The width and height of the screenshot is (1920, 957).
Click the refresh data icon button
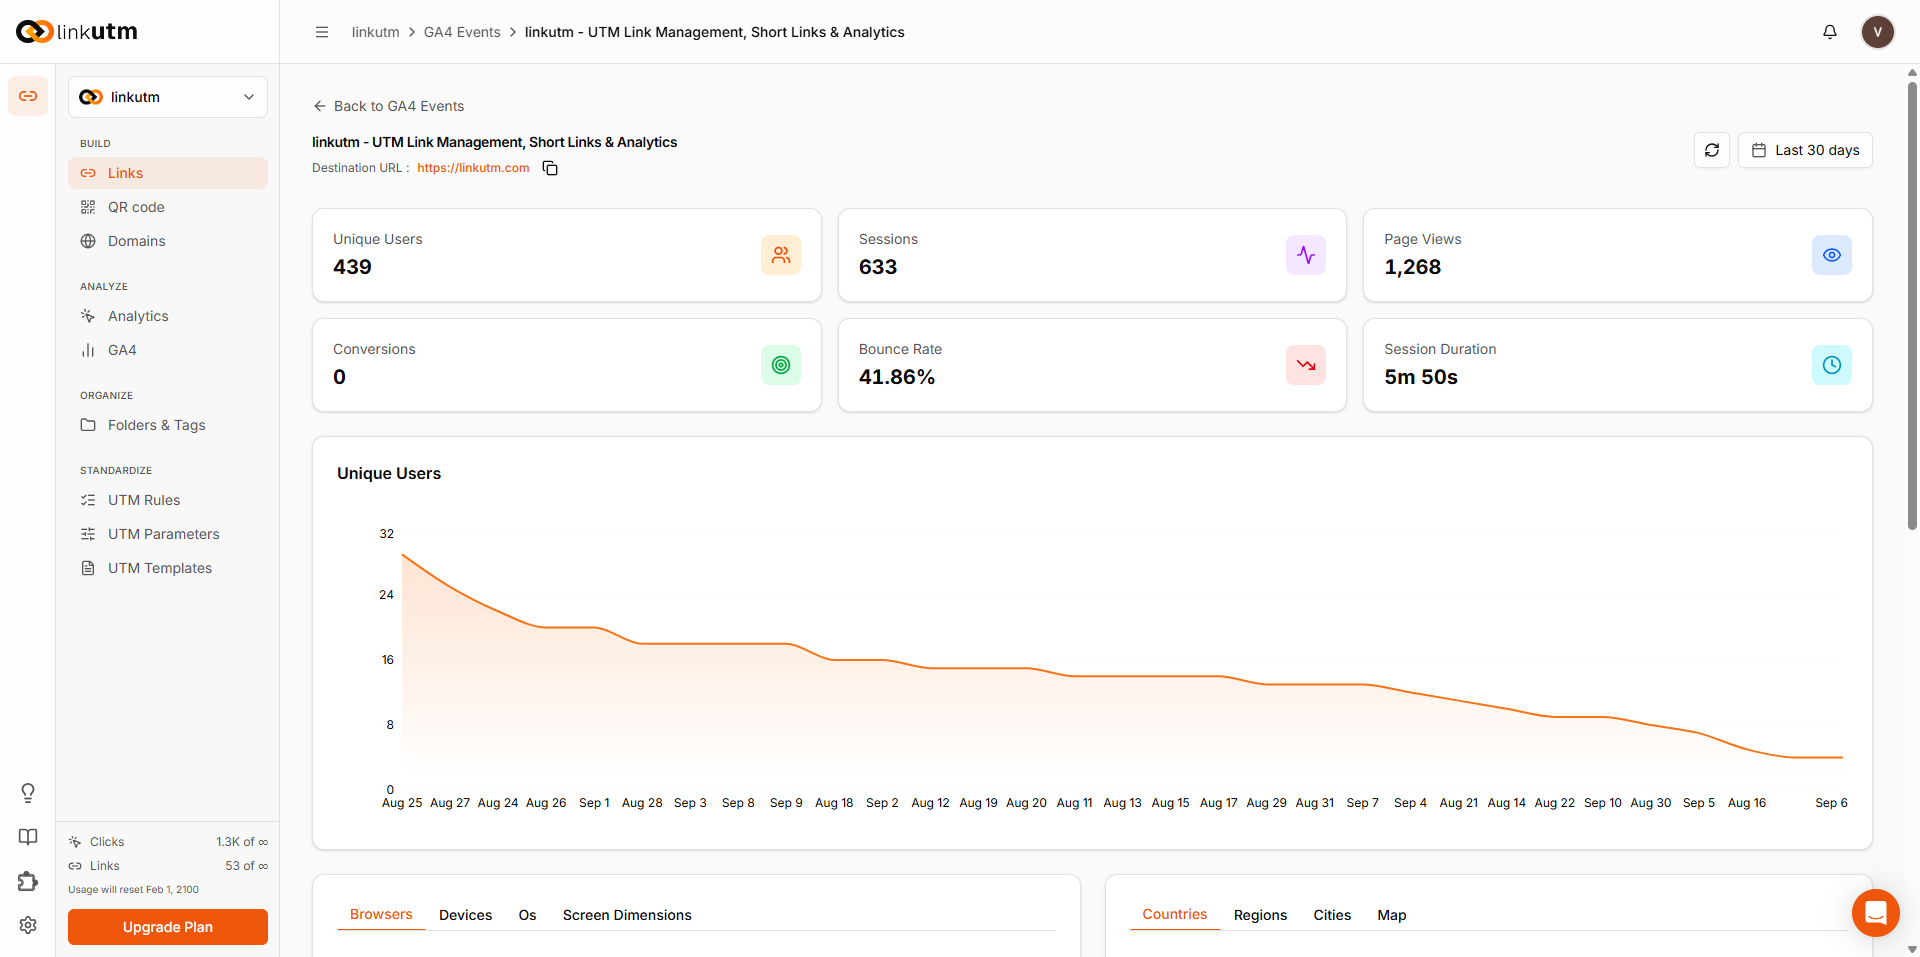tap(1712, 150)
